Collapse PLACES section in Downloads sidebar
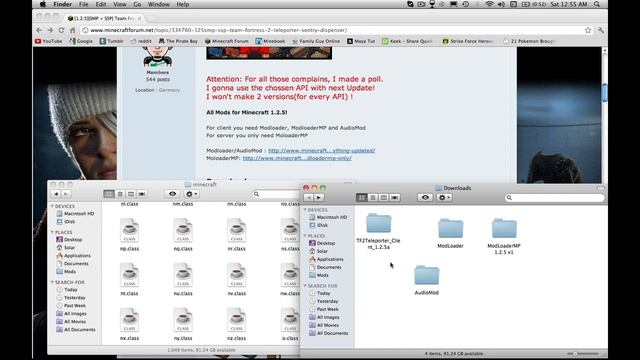This screenshot has height=360, width=640. 305,236
